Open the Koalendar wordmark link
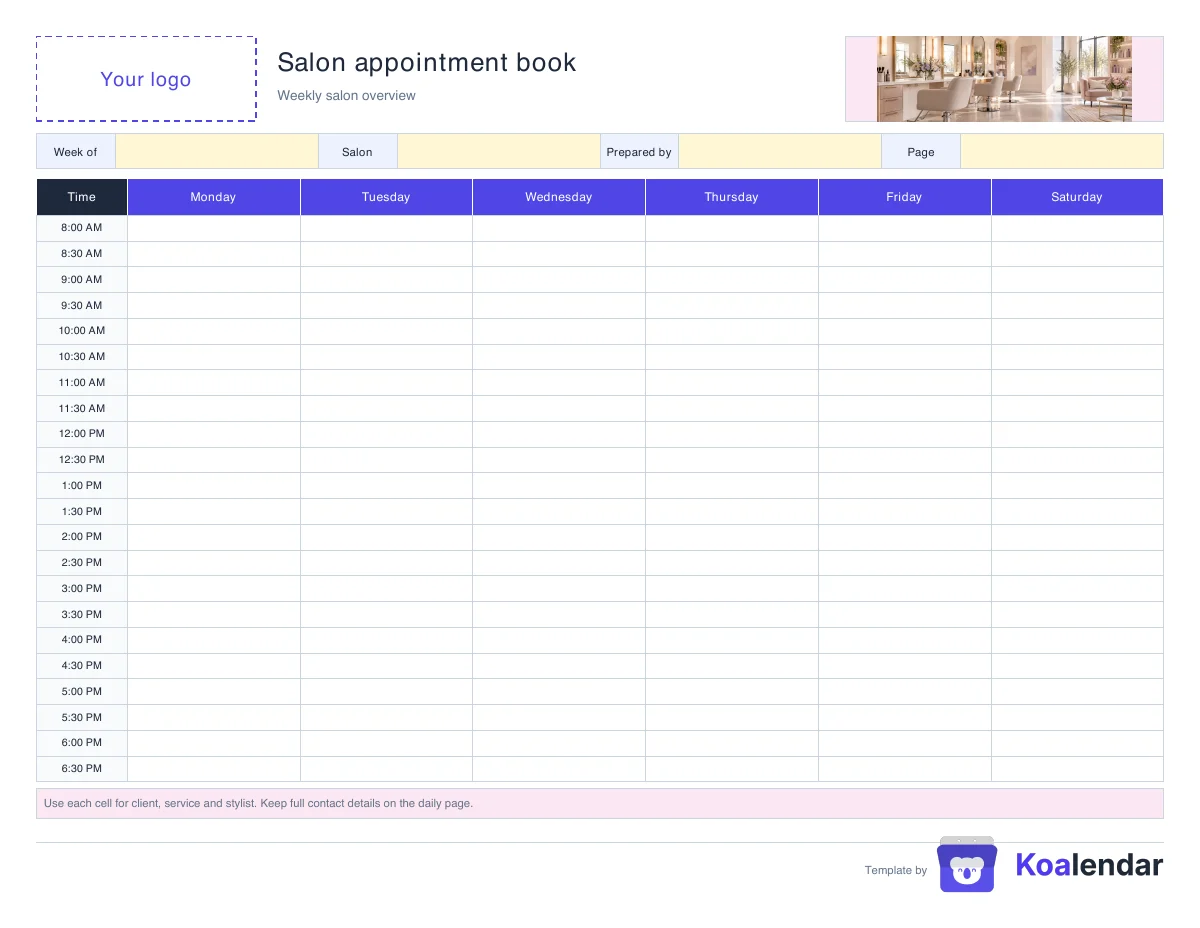 (1089, 865)
